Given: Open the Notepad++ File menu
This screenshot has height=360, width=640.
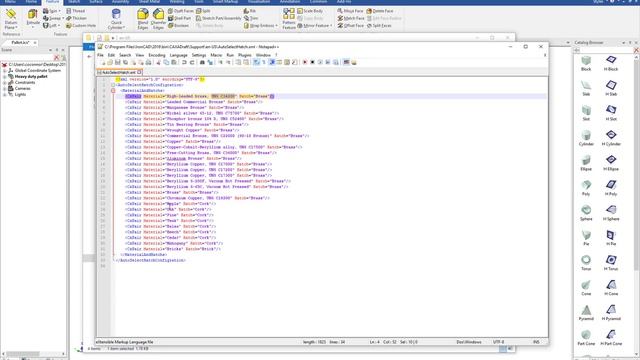Looking at the screenshot, I should coord(100,55).
